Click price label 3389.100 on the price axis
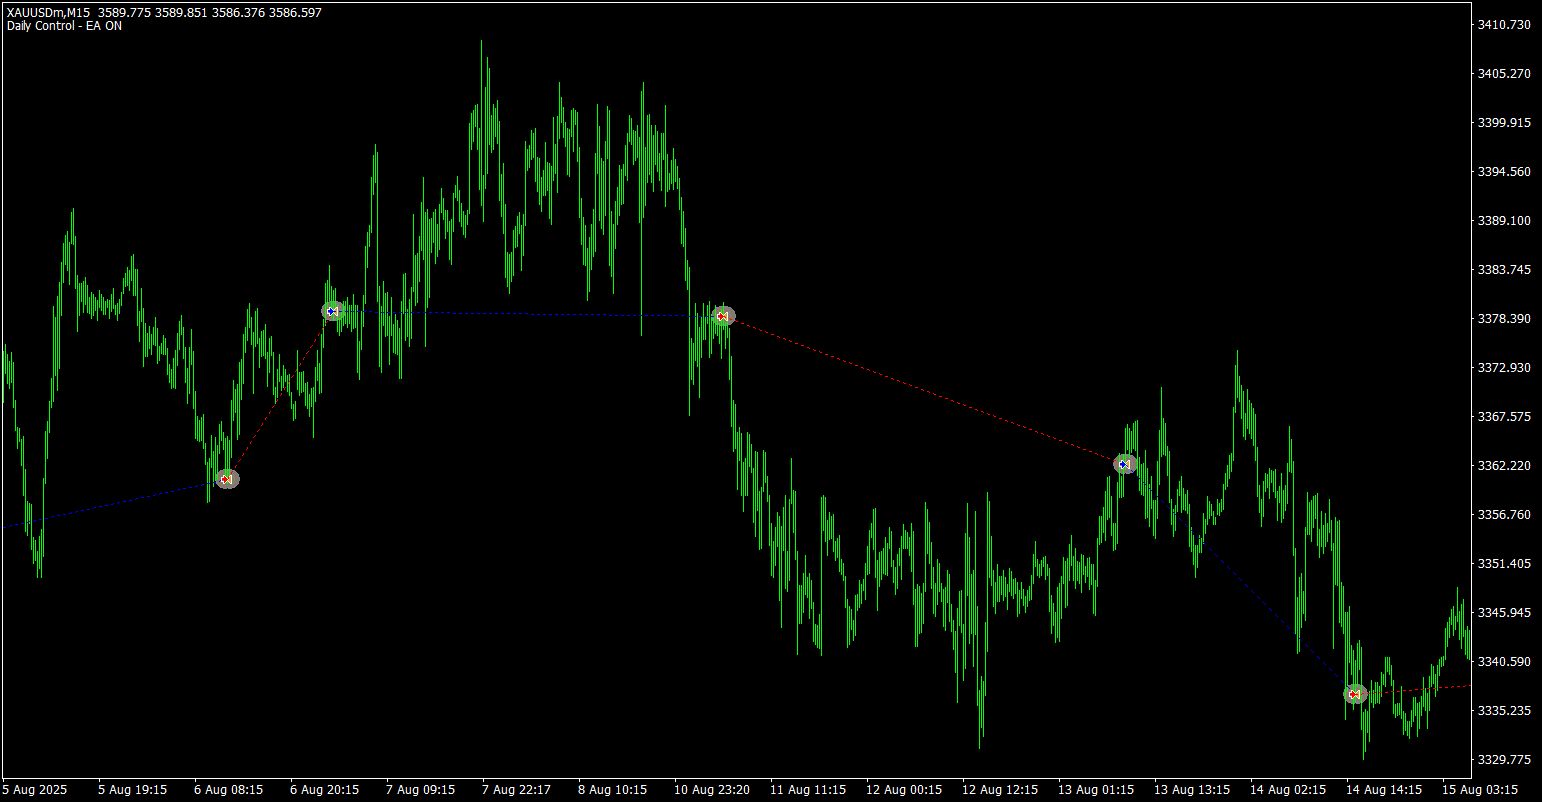1542x802 pixels. click(1504, 220)
